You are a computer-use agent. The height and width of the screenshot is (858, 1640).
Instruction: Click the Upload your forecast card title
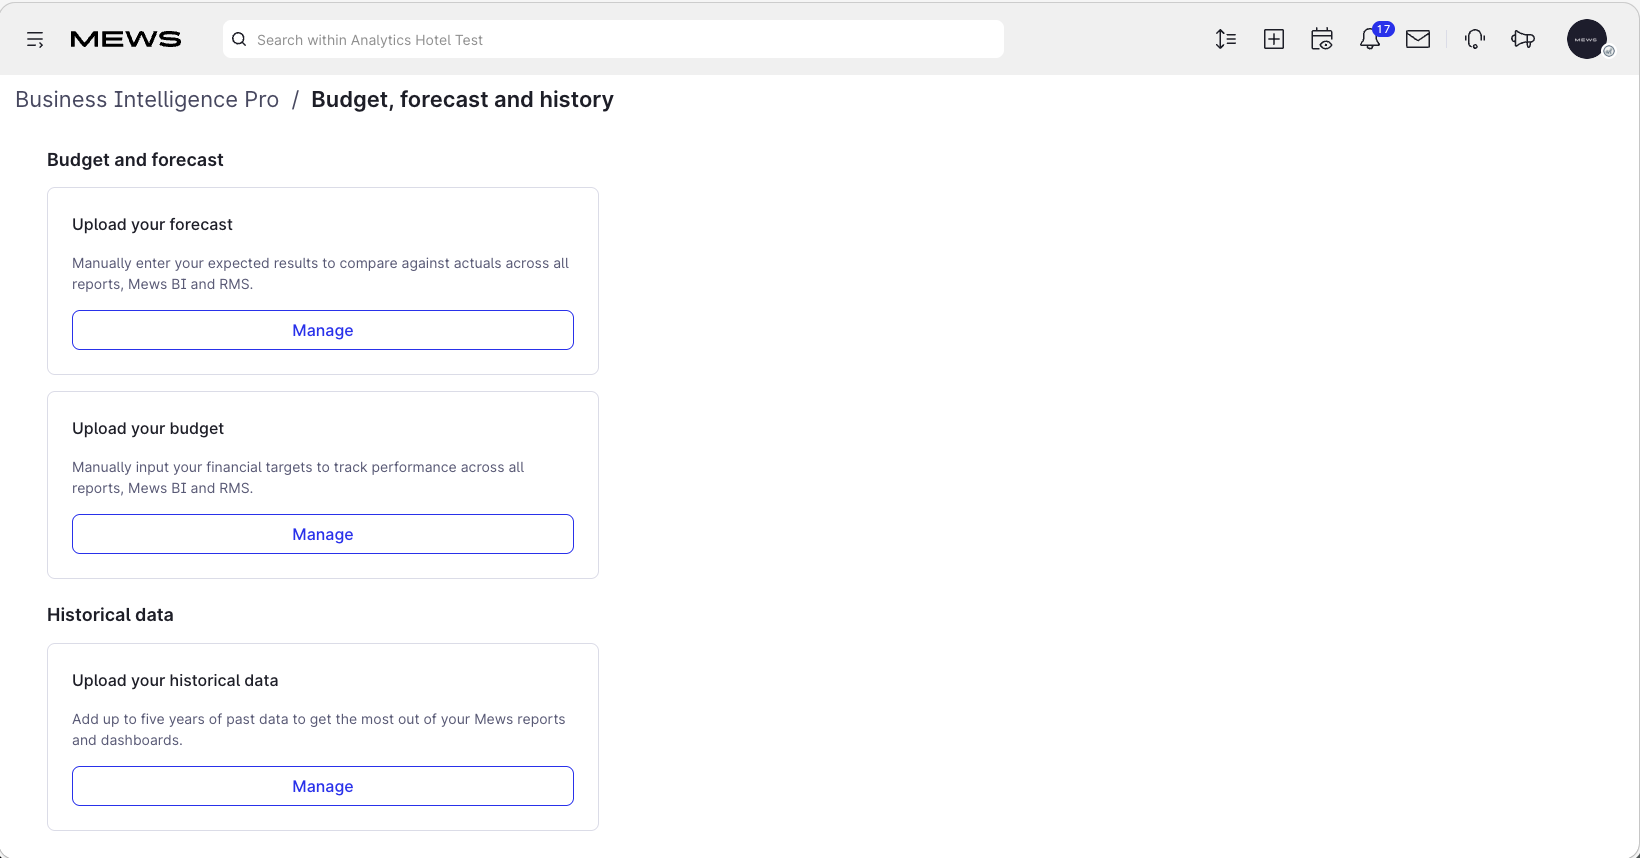click(x=152, y=225)
